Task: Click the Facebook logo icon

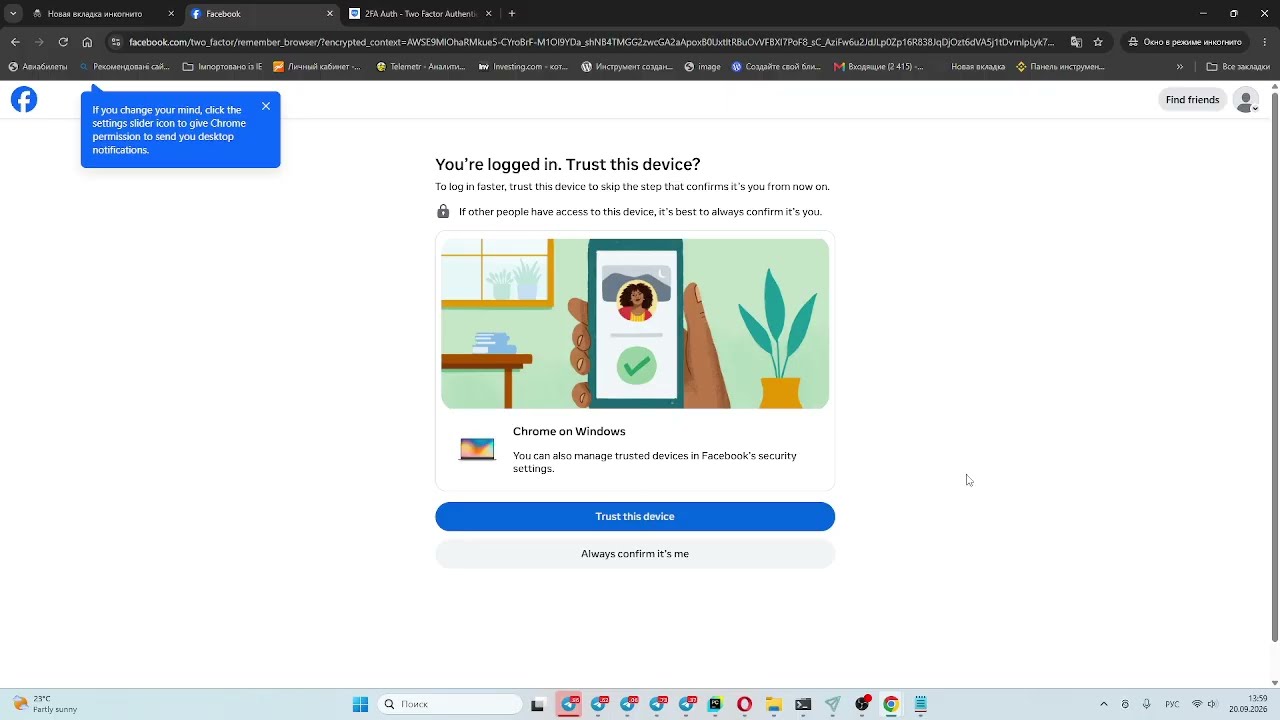Action: click(24, 100)
